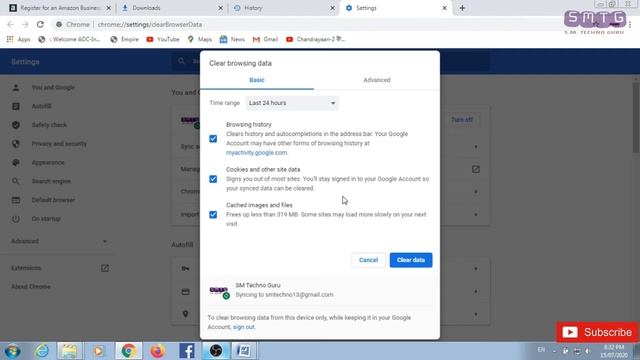
Task: Open the News bookmark
Action: pos(232,39)
